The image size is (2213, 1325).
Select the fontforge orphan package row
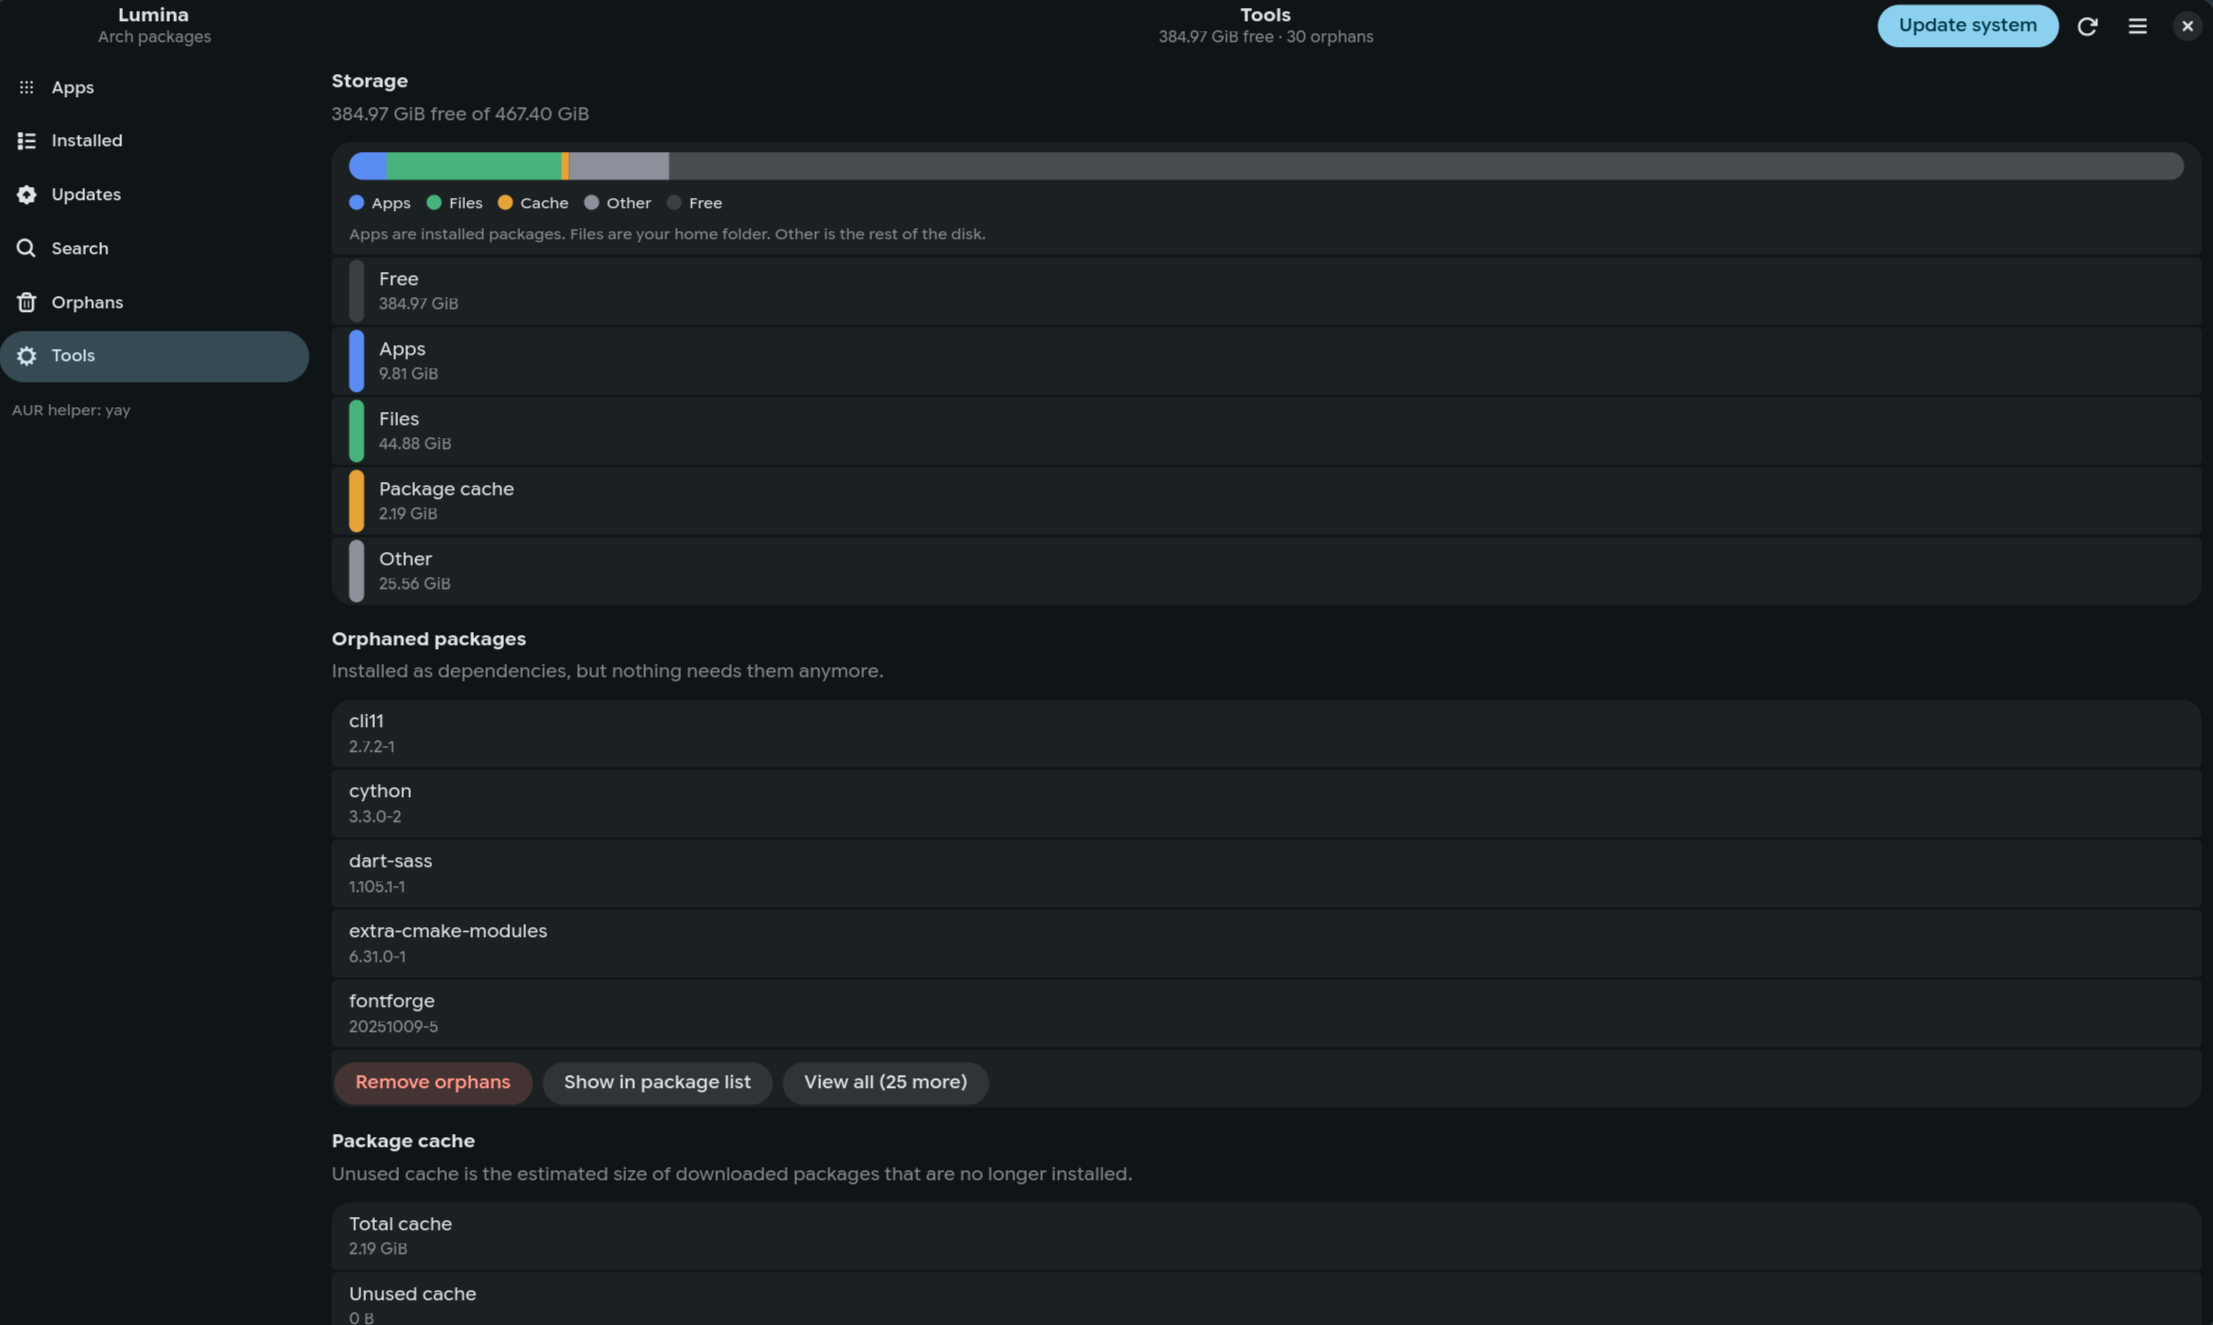point(1266,1013)
